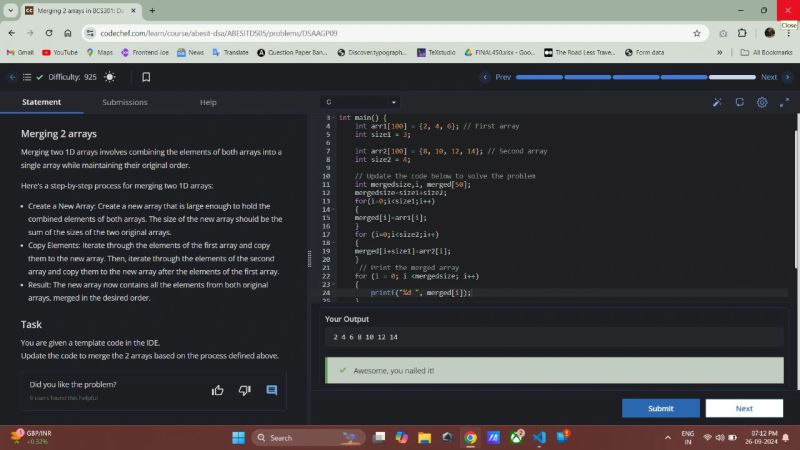Open Task View on the taskbar
This screenshot has height=450, width=800.
click(379, 437)
